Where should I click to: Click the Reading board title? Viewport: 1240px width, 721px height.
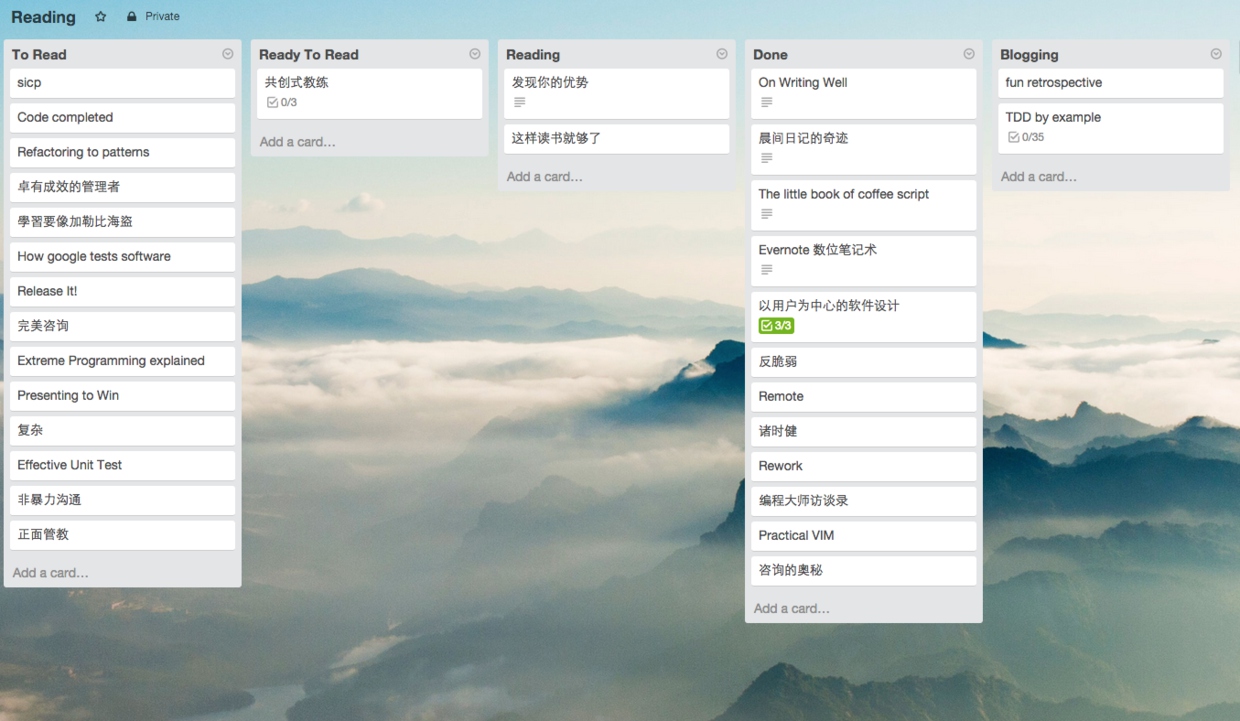coord(43,17)
